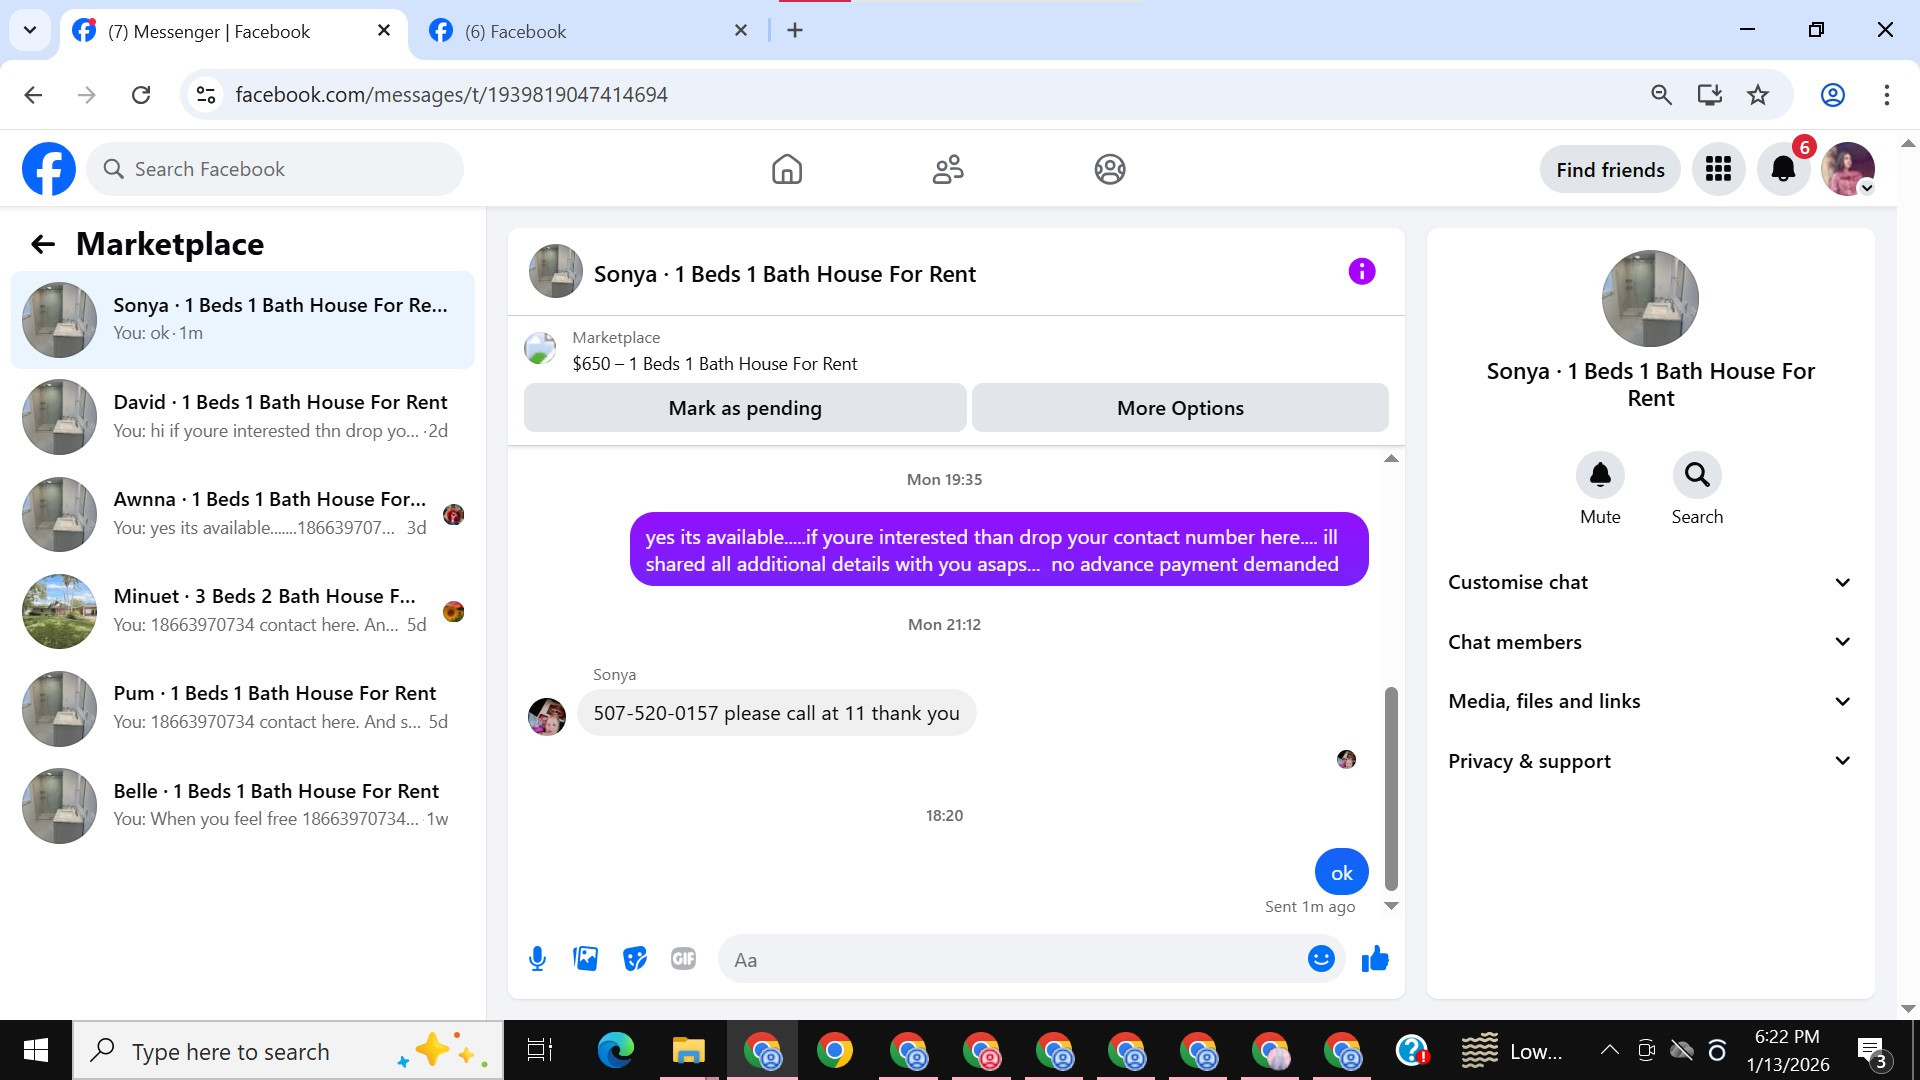Mute this Sonya conversation
Screen dimensions: 1920x1080
1600,476
